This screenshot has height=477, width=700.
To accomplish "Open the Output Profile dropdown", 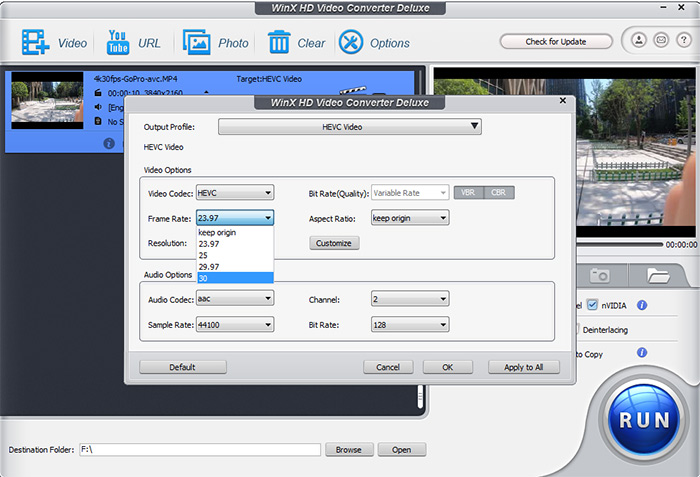I will (350, 127).
